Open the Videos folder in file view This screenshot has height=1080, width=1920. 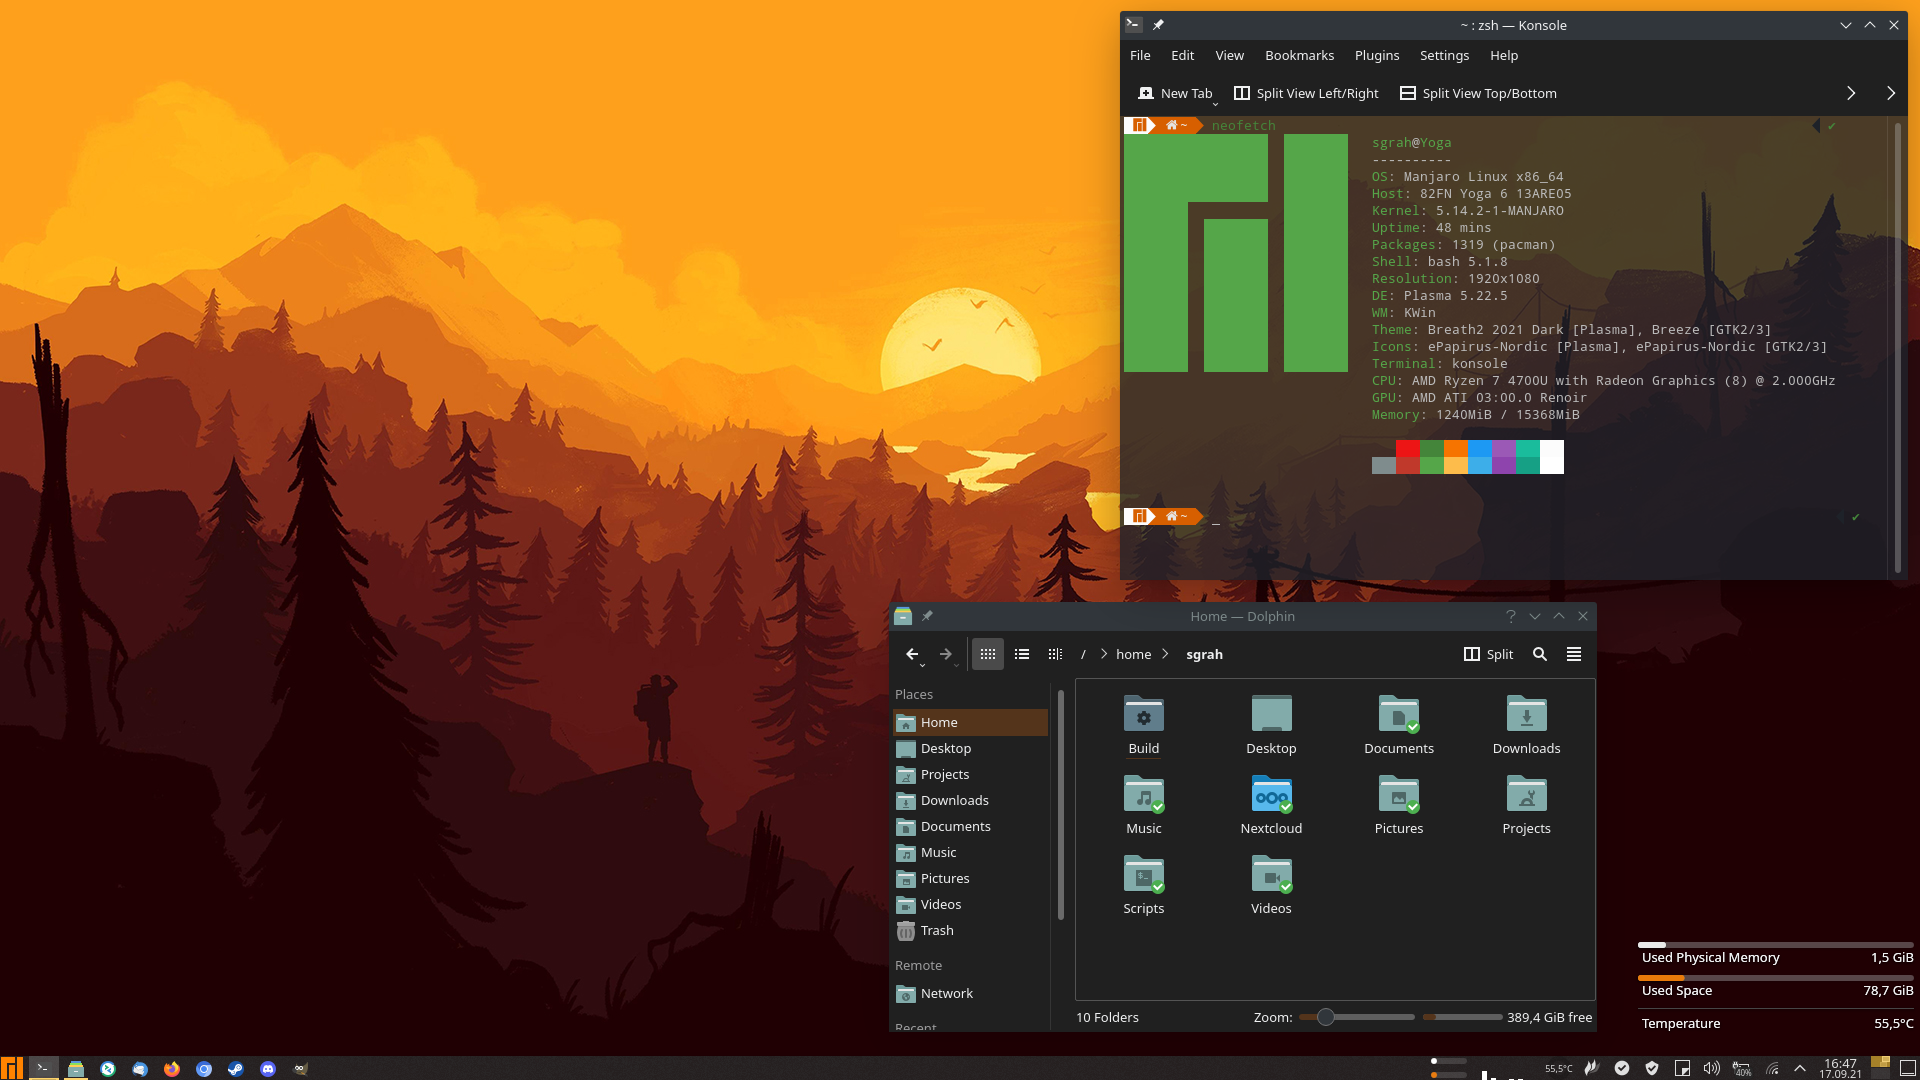[x=1271, y=884]
